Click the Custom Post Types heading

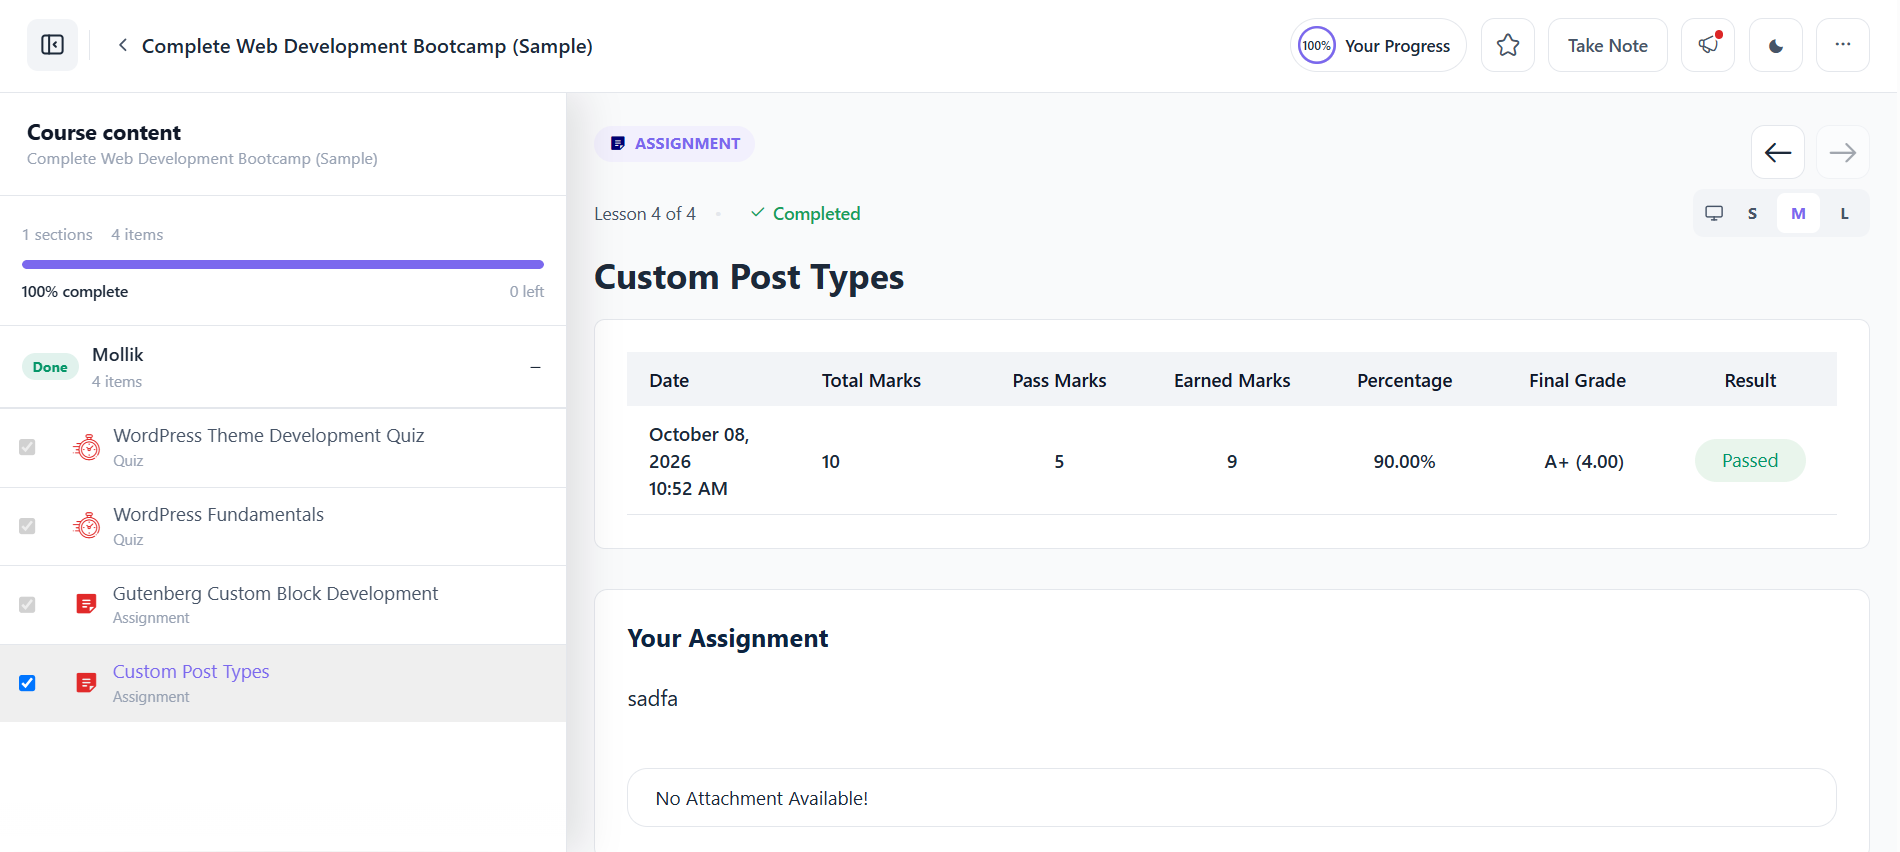[x=749, y=277]
